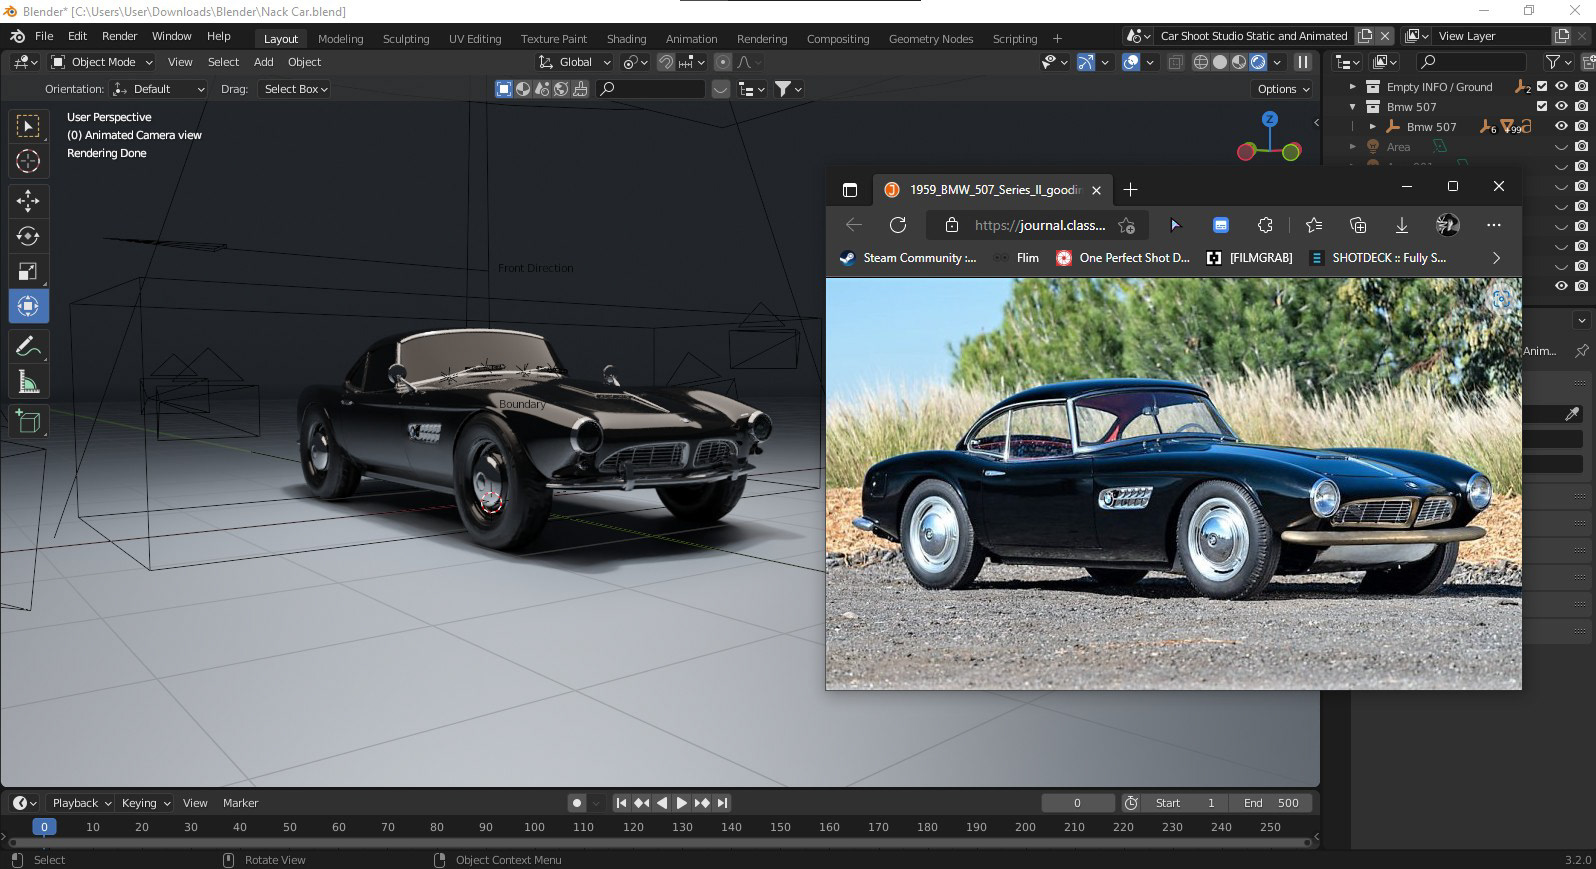Toggle proportional editing
The height and width of the screenshot is (869, 1596).
[723, 62]
